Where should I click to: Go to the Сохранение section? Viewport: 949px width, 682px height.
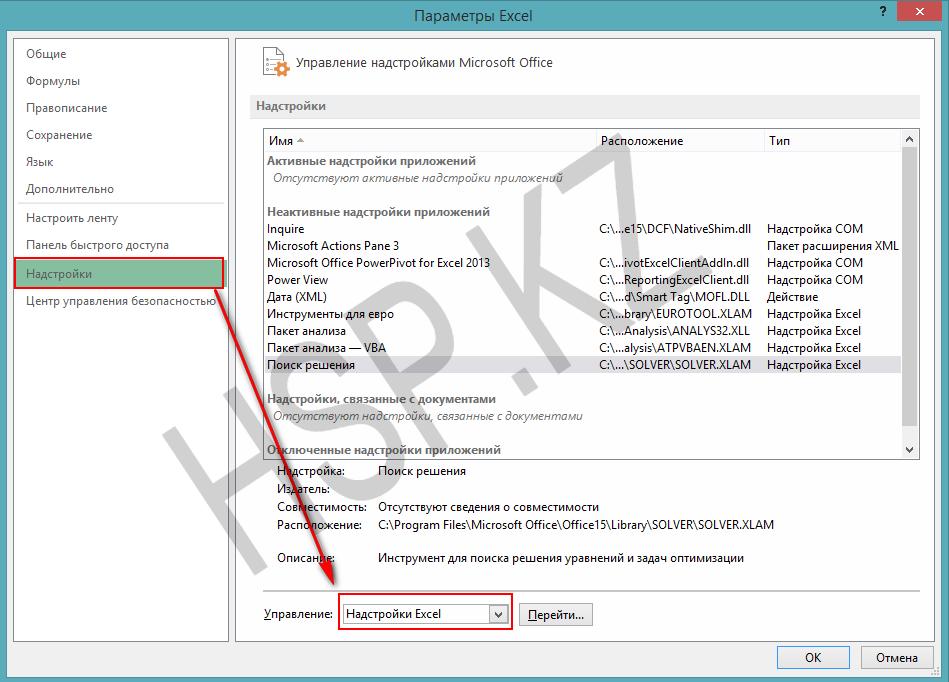pyautogui.click(x=59, y=135)
